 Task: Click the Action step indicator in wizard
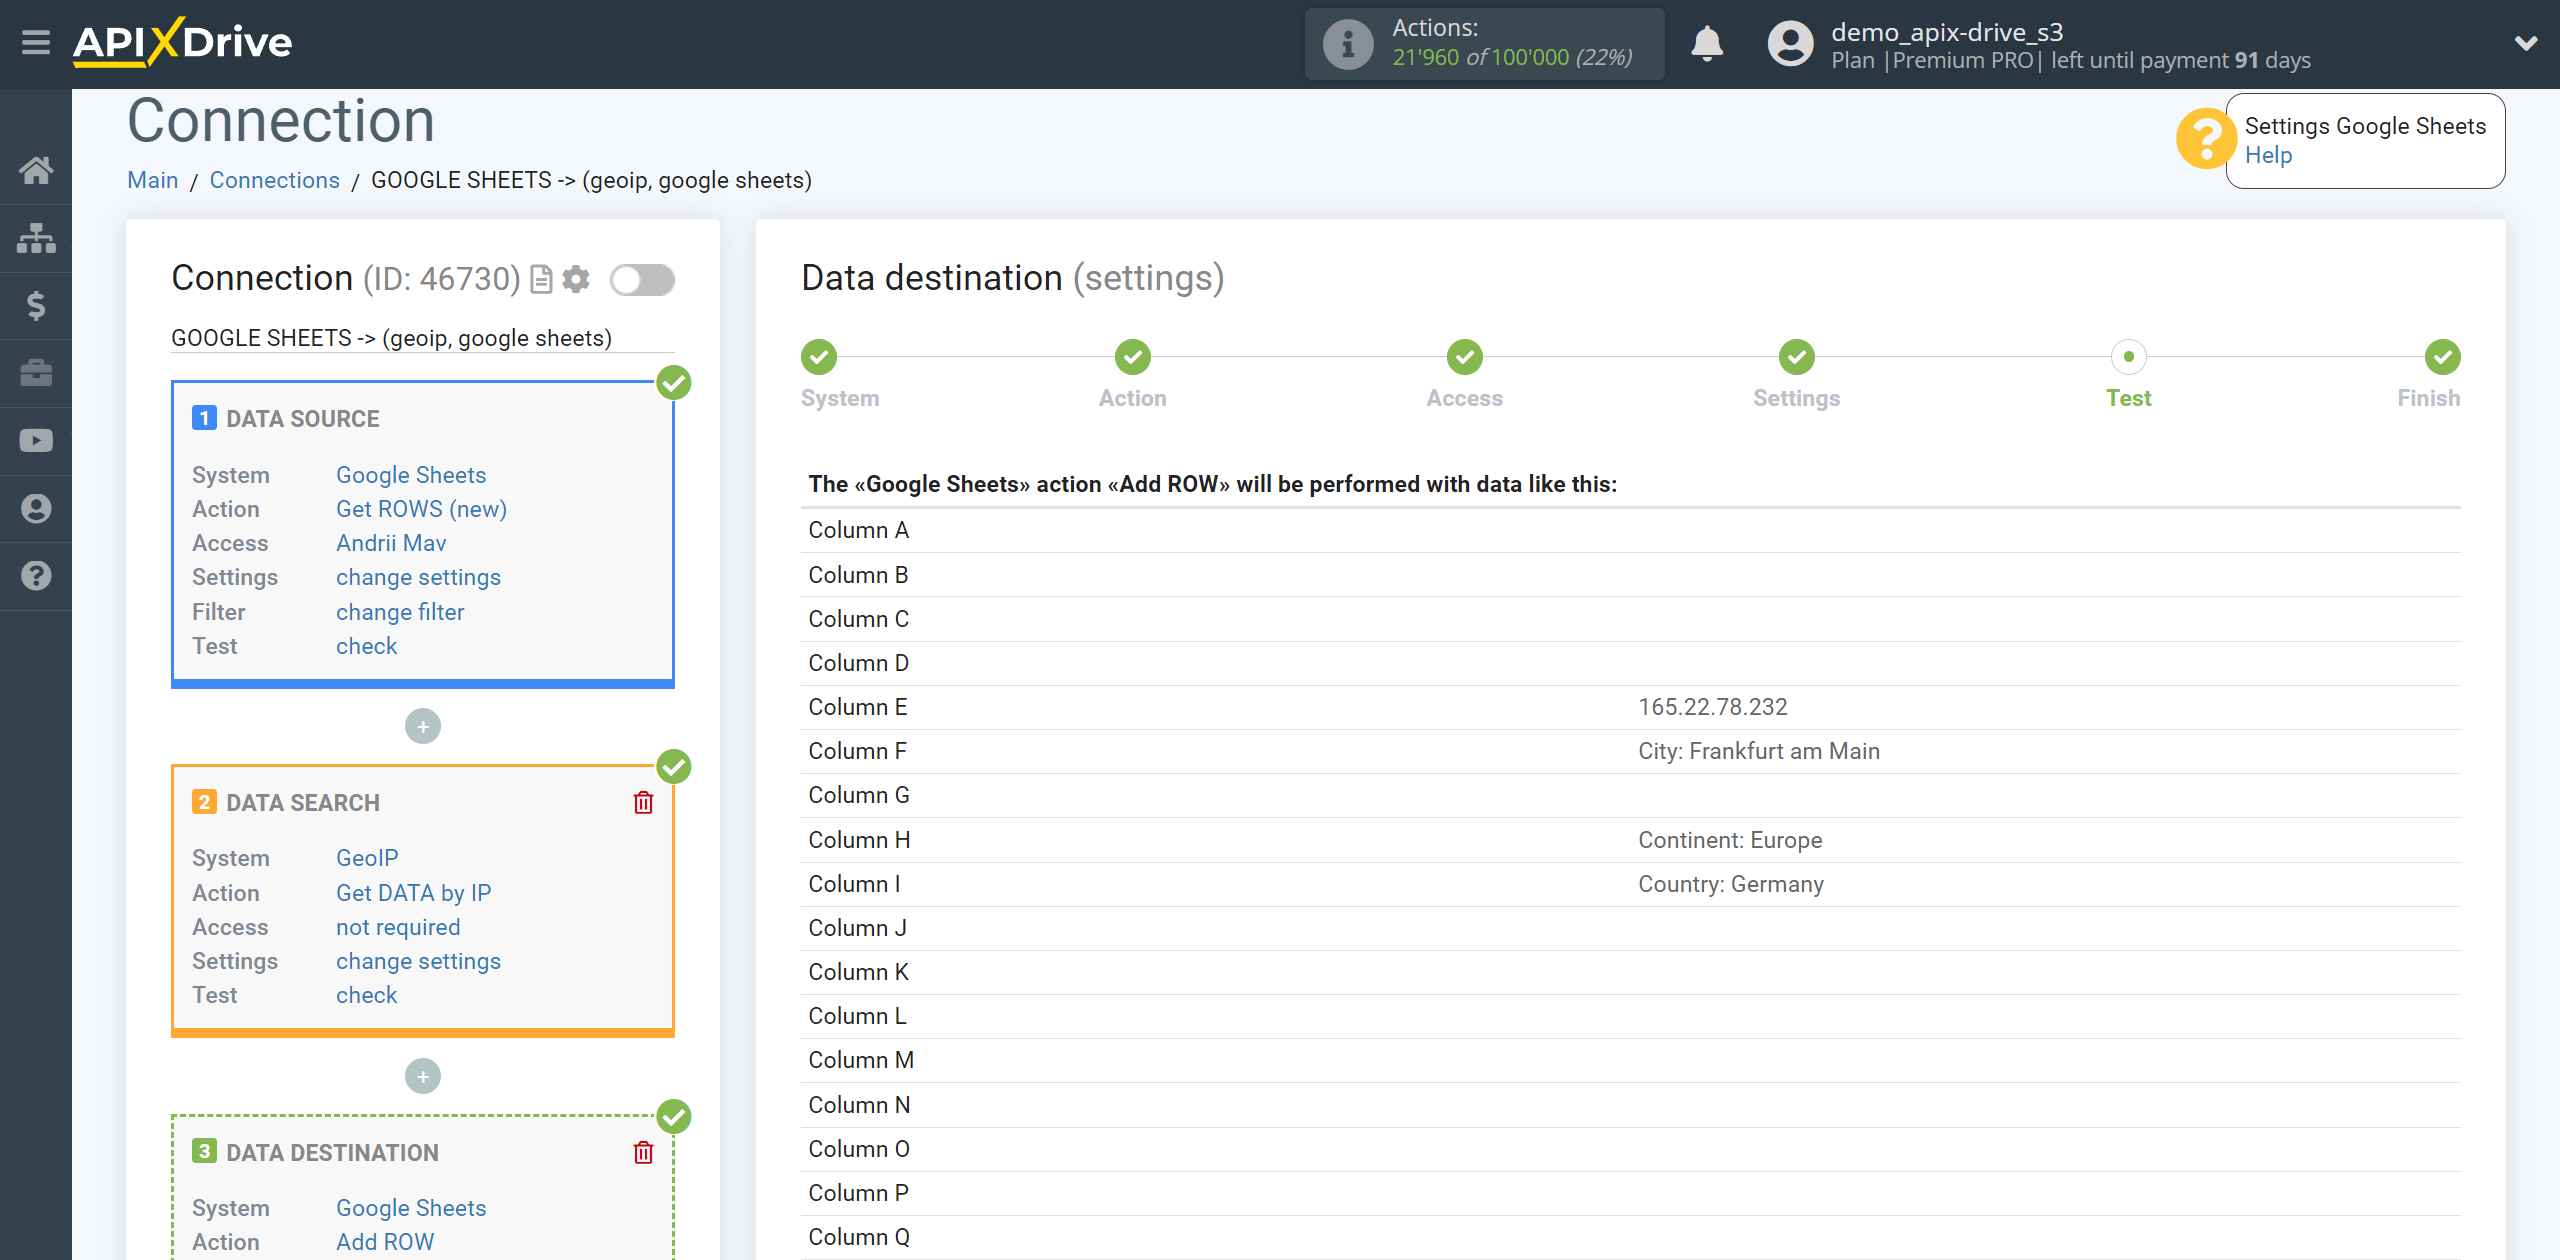click(x=1133, y=359)
